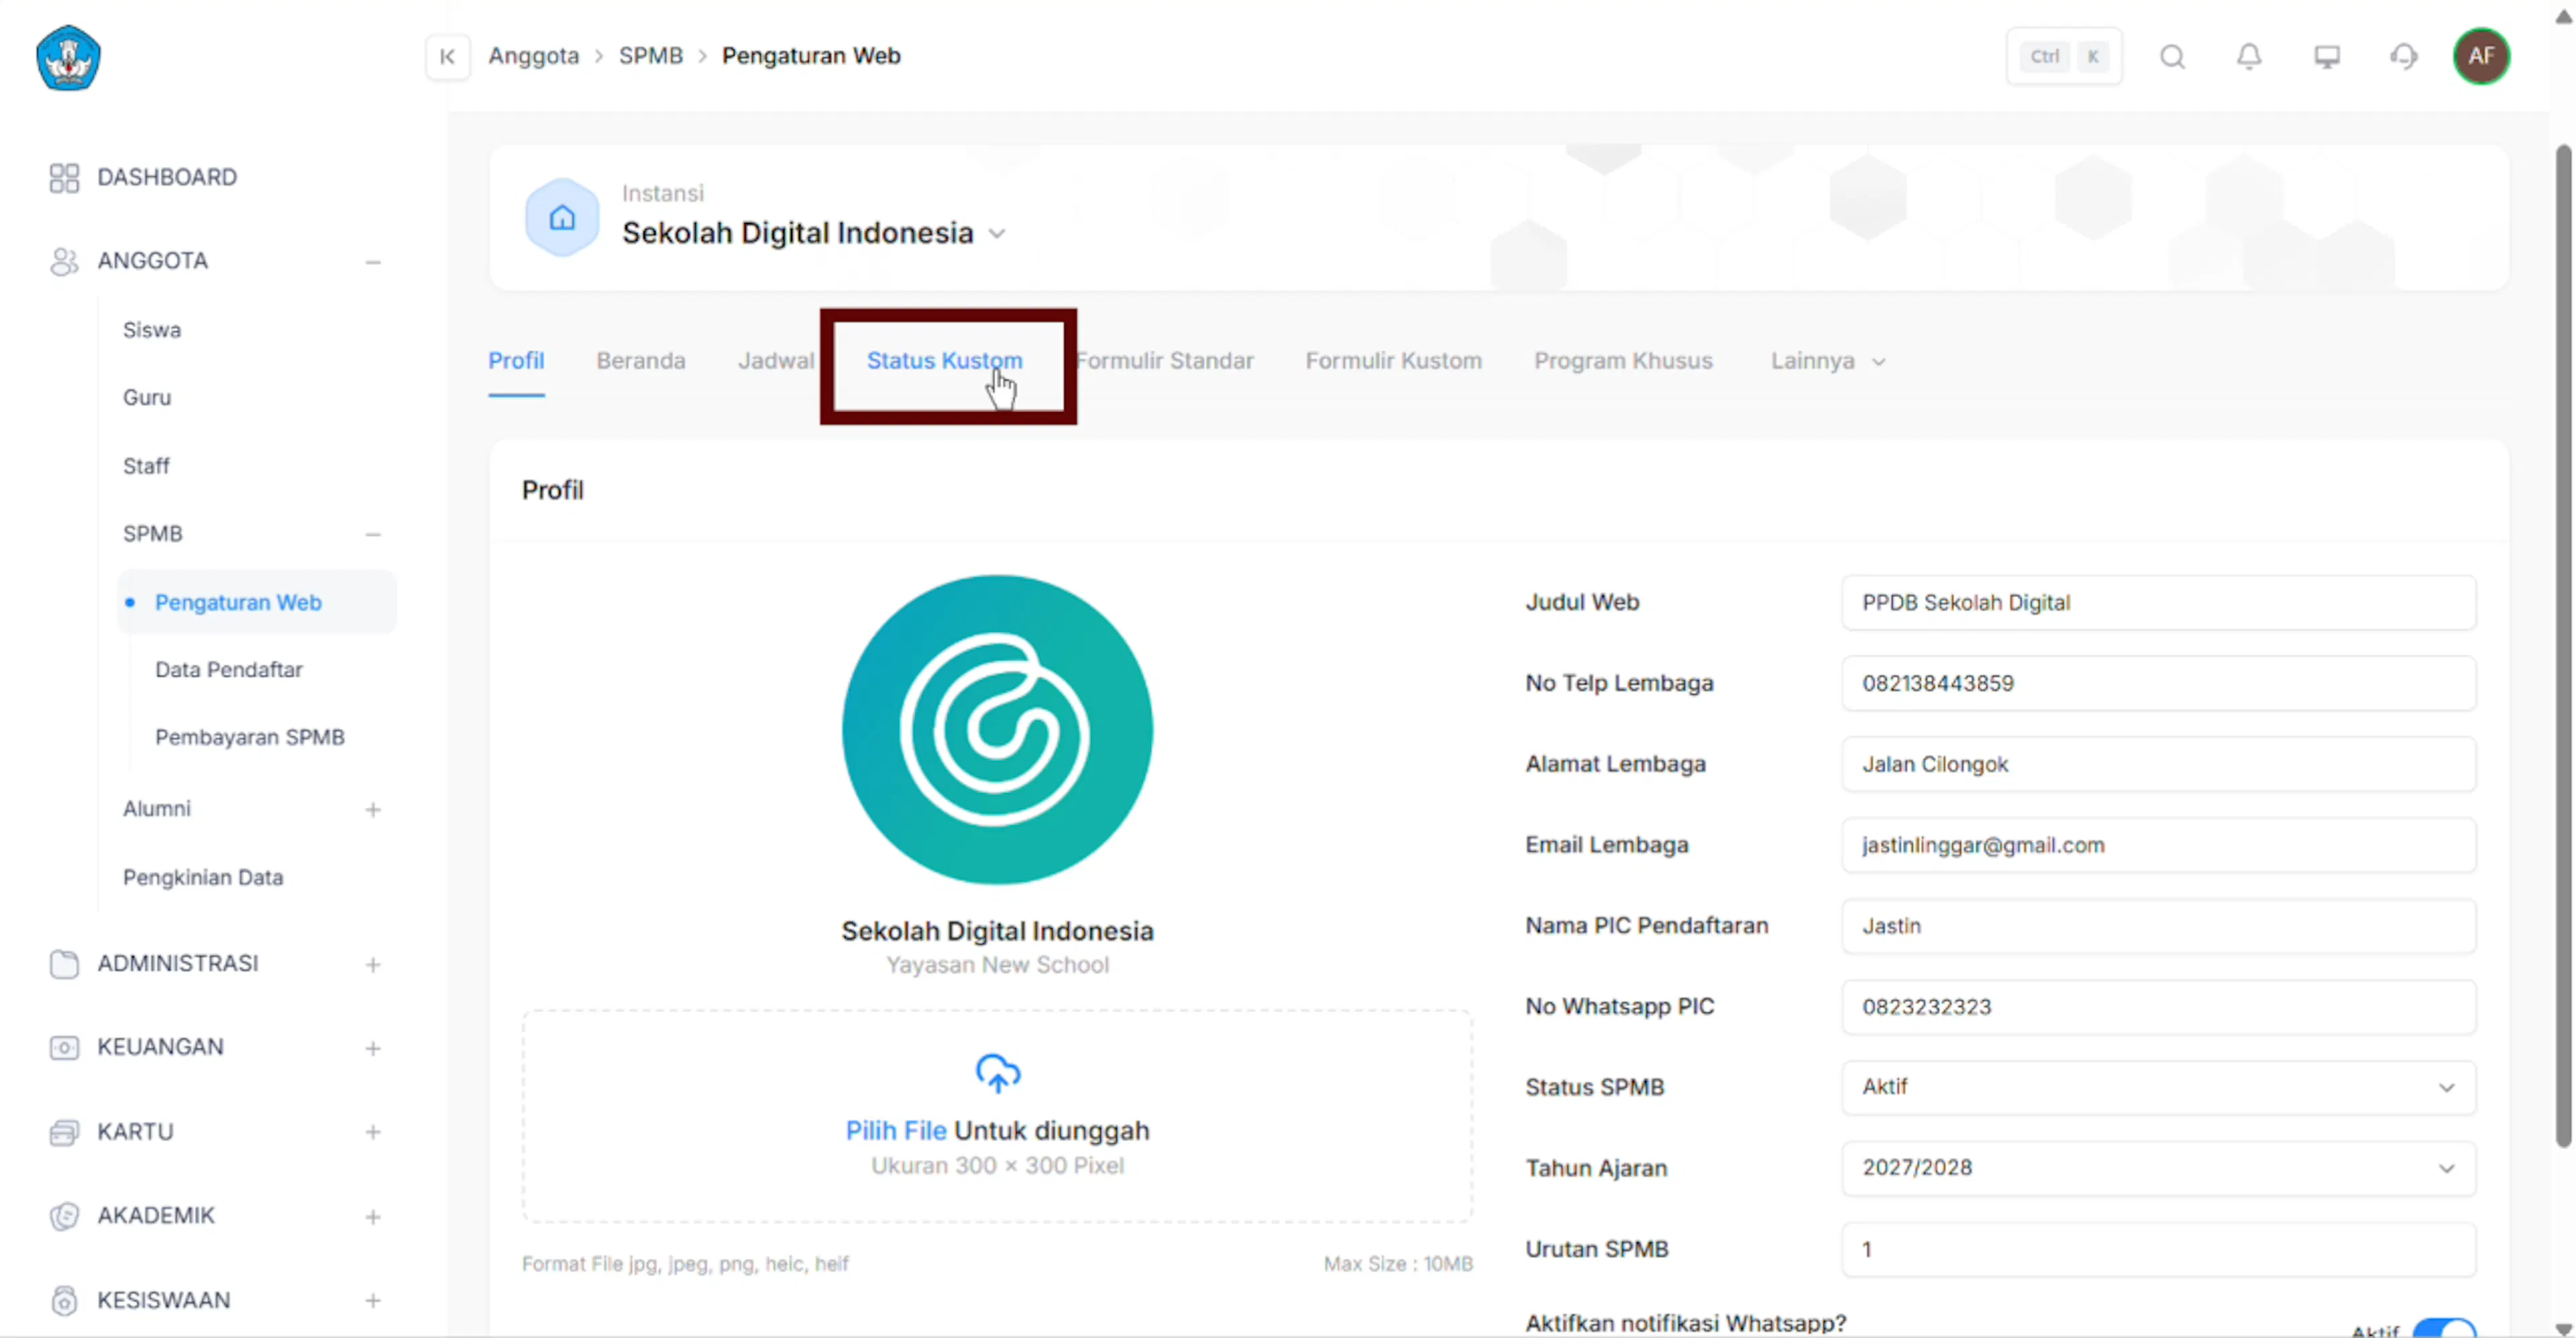
Task: Click the Urutan SPMB field
Action: 2158,1249
